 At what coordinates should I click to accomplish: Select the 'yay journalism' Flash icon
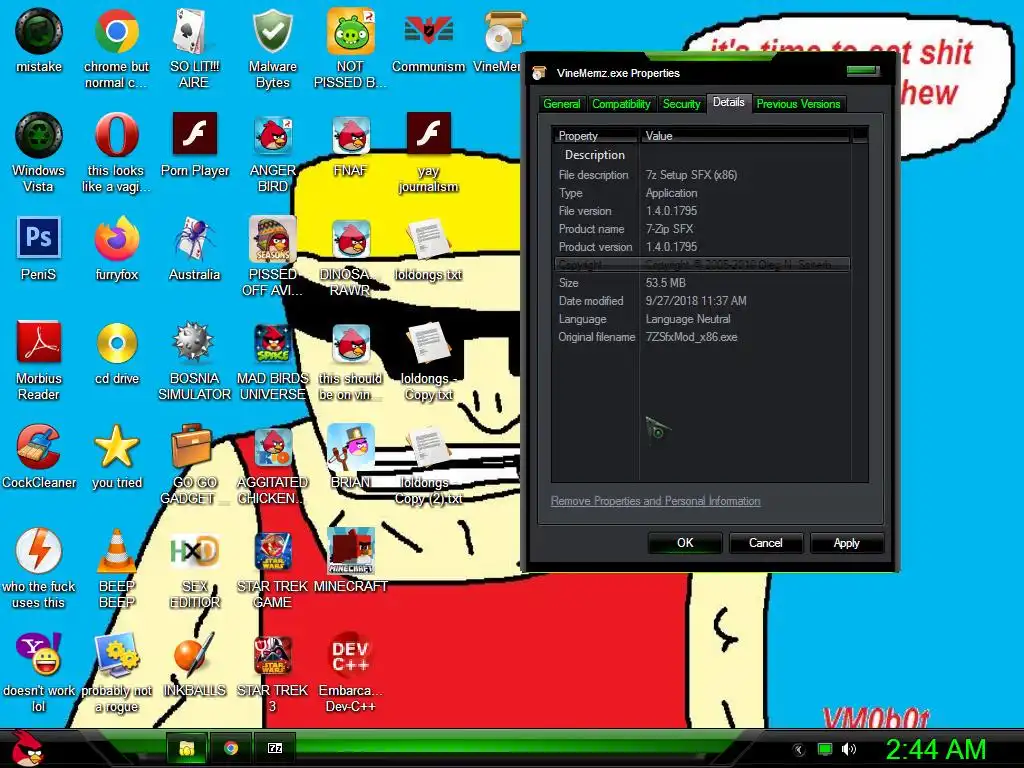coord(428,153)
